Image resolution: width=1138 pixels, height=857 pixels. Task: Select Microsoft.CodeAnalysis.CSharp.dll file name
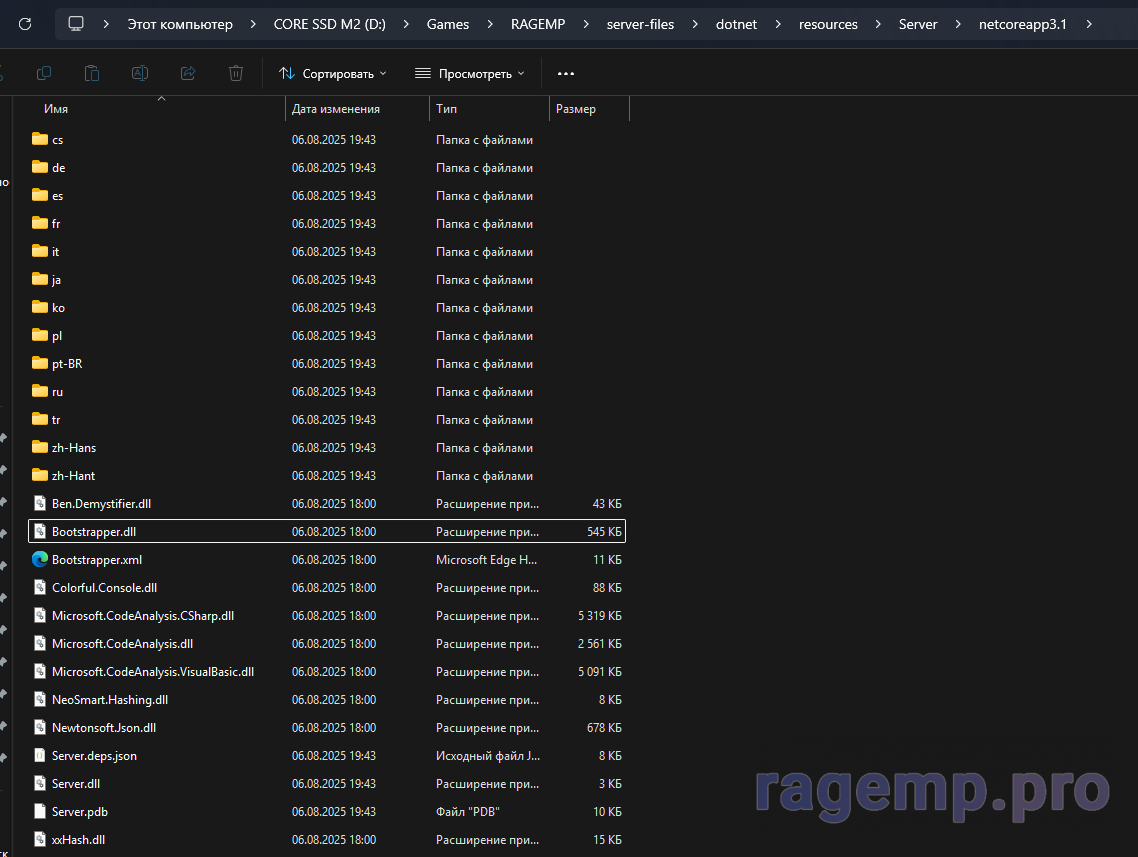click(143, 616)
